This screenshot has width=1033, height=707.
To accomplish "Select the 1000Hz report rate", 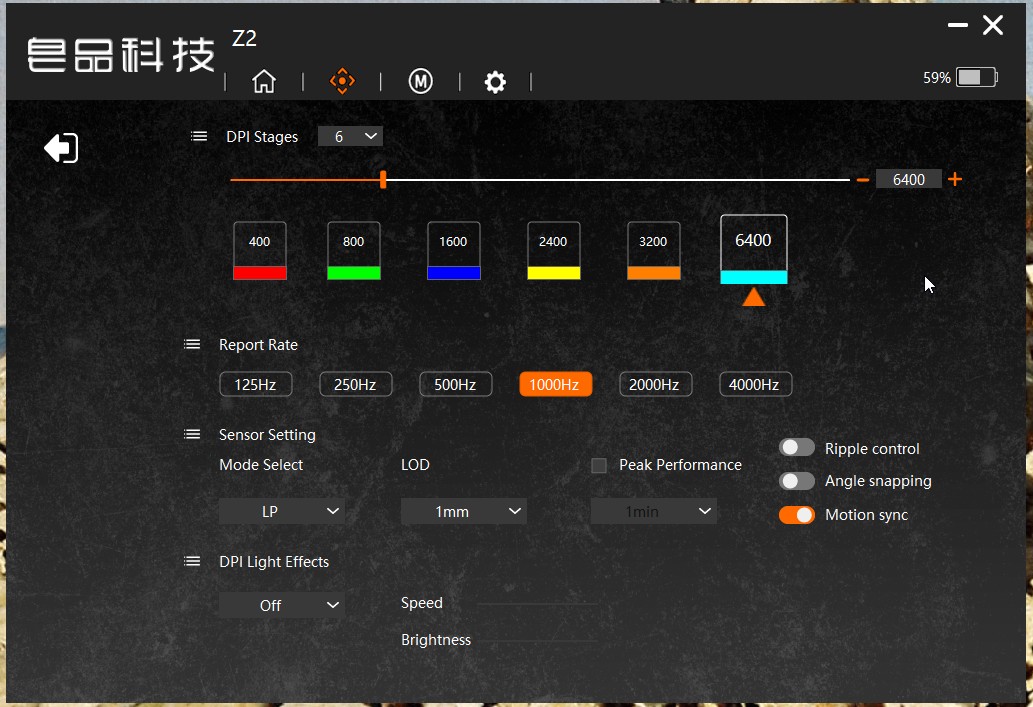I will point(555,384).
